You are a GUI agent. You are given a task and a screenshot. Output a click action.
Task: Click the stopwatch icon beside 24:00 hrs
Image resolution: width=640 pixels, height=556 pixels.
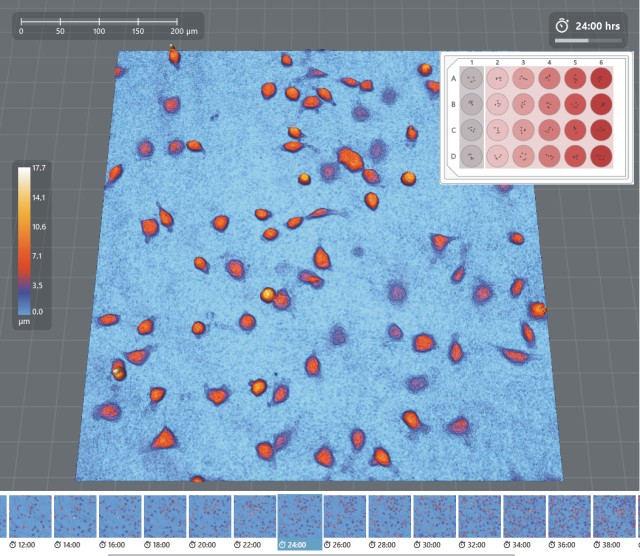pyautogui.click(x=562, y=24)
